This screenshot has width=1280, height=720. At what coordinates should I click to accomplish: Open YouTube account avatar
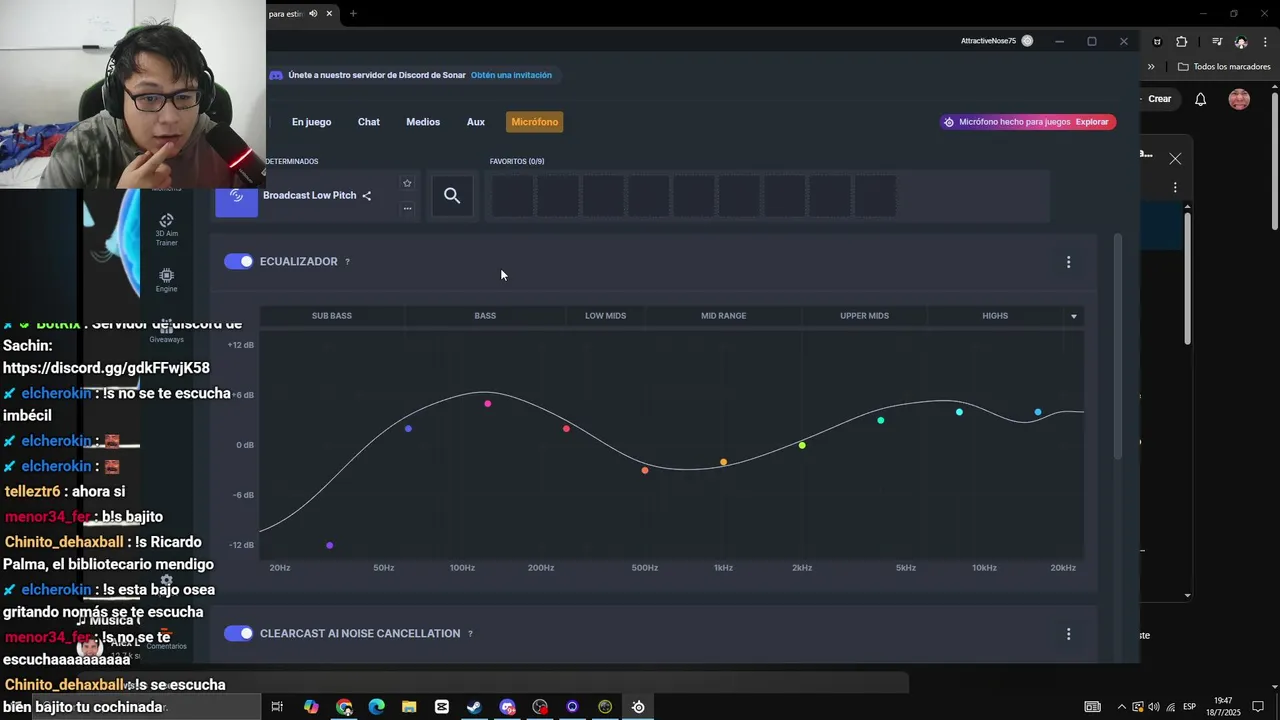click(x=1239, y=99)
